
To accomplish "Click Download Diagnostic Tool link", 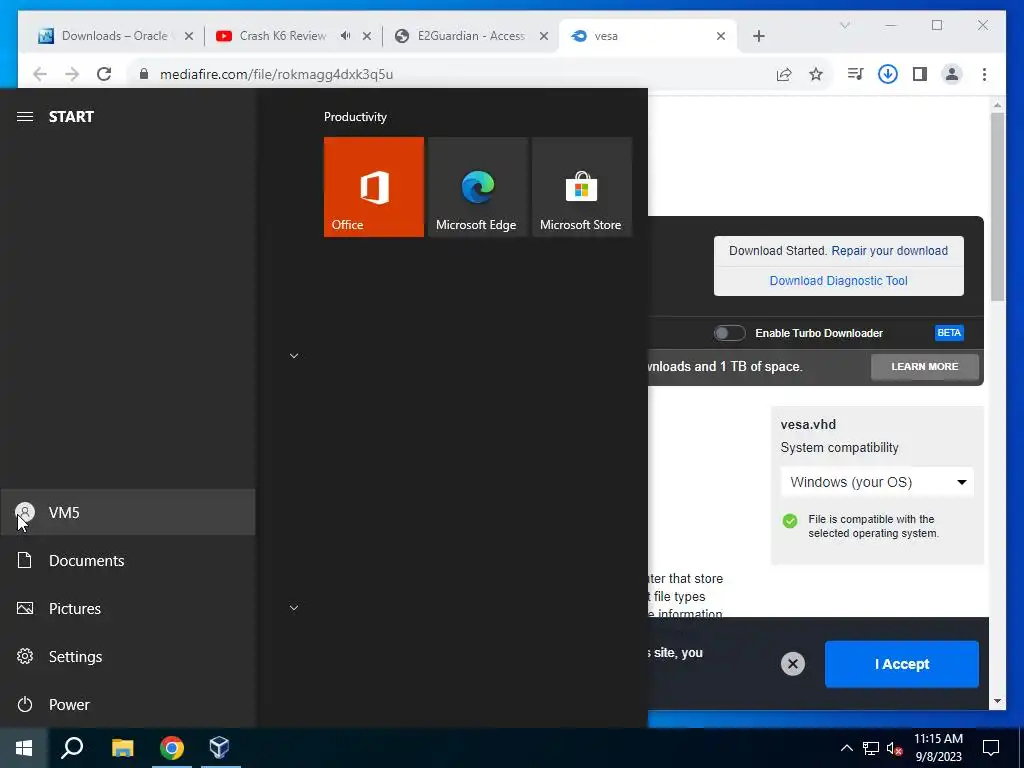I will click(x=839, y=281).
